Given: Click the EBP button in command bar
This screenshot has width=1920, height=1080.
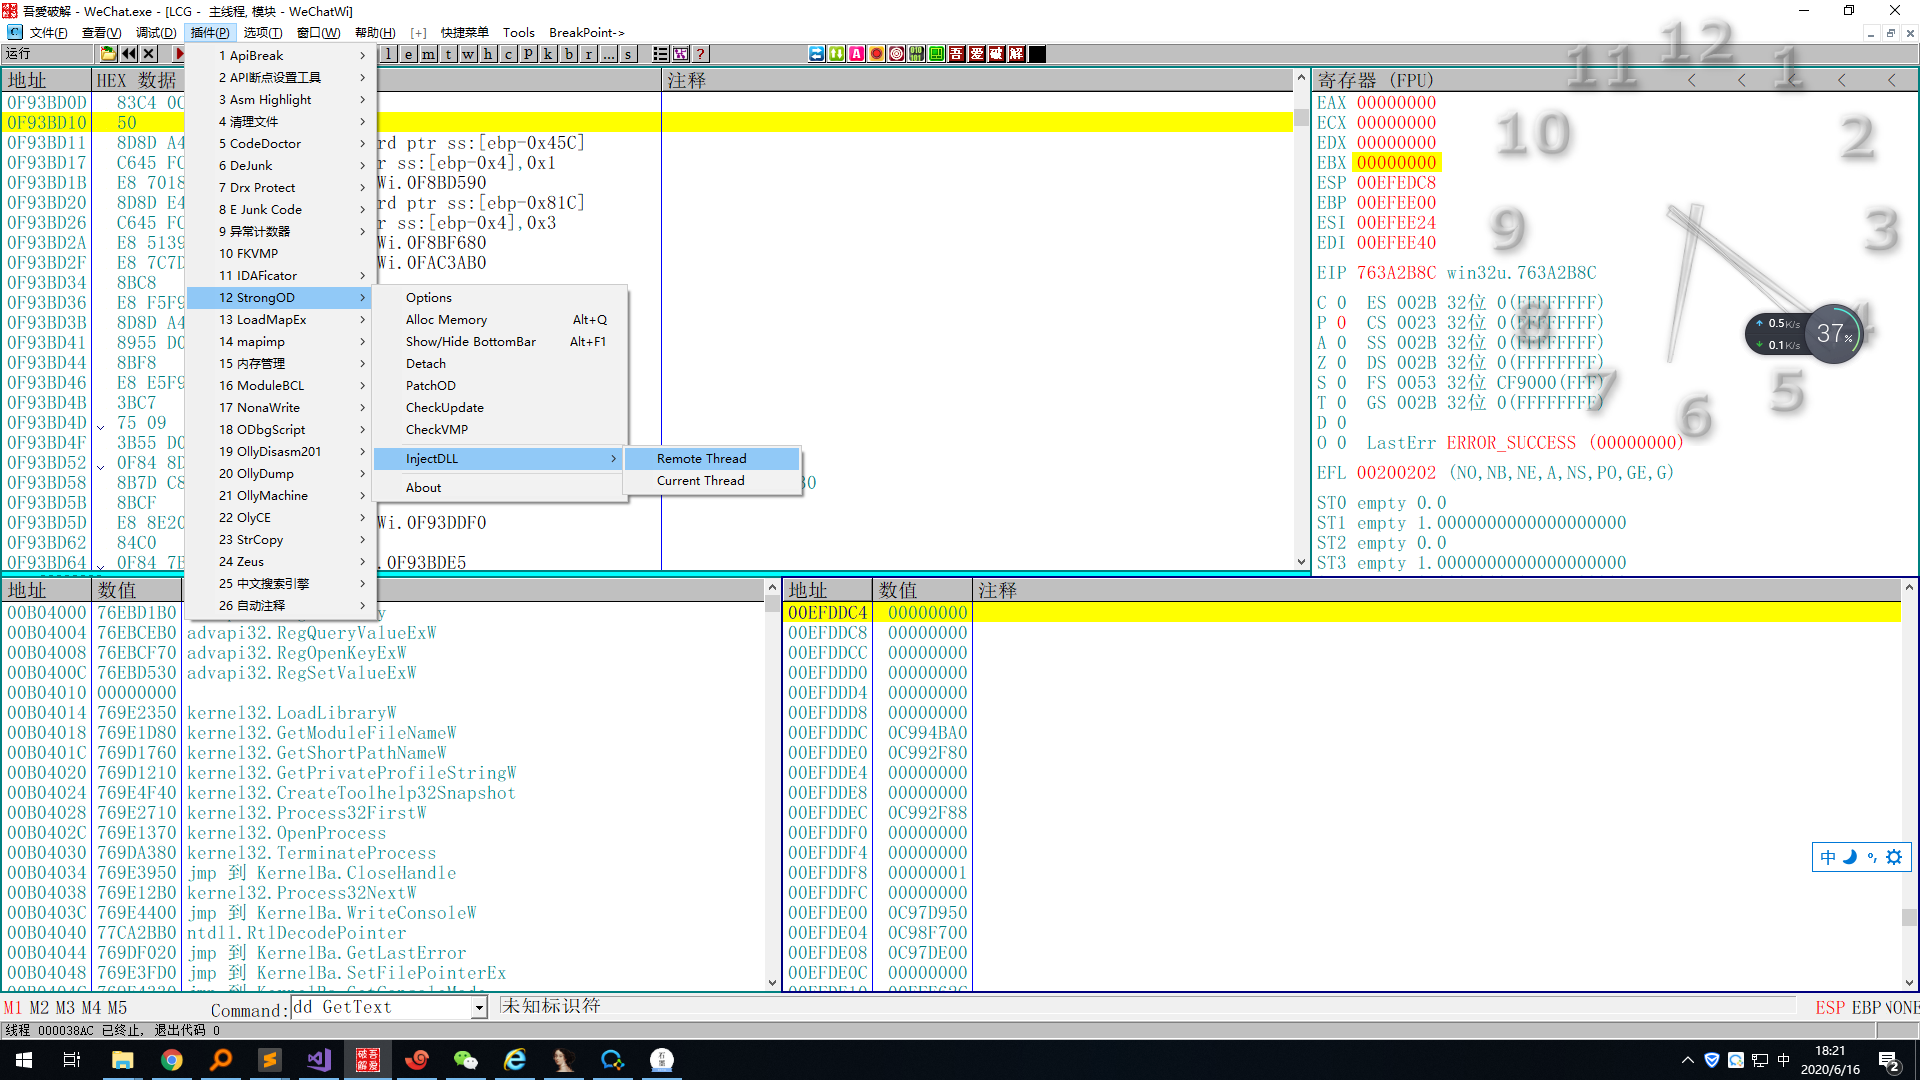Looking at the screenshot, I should [1867, 1008].
